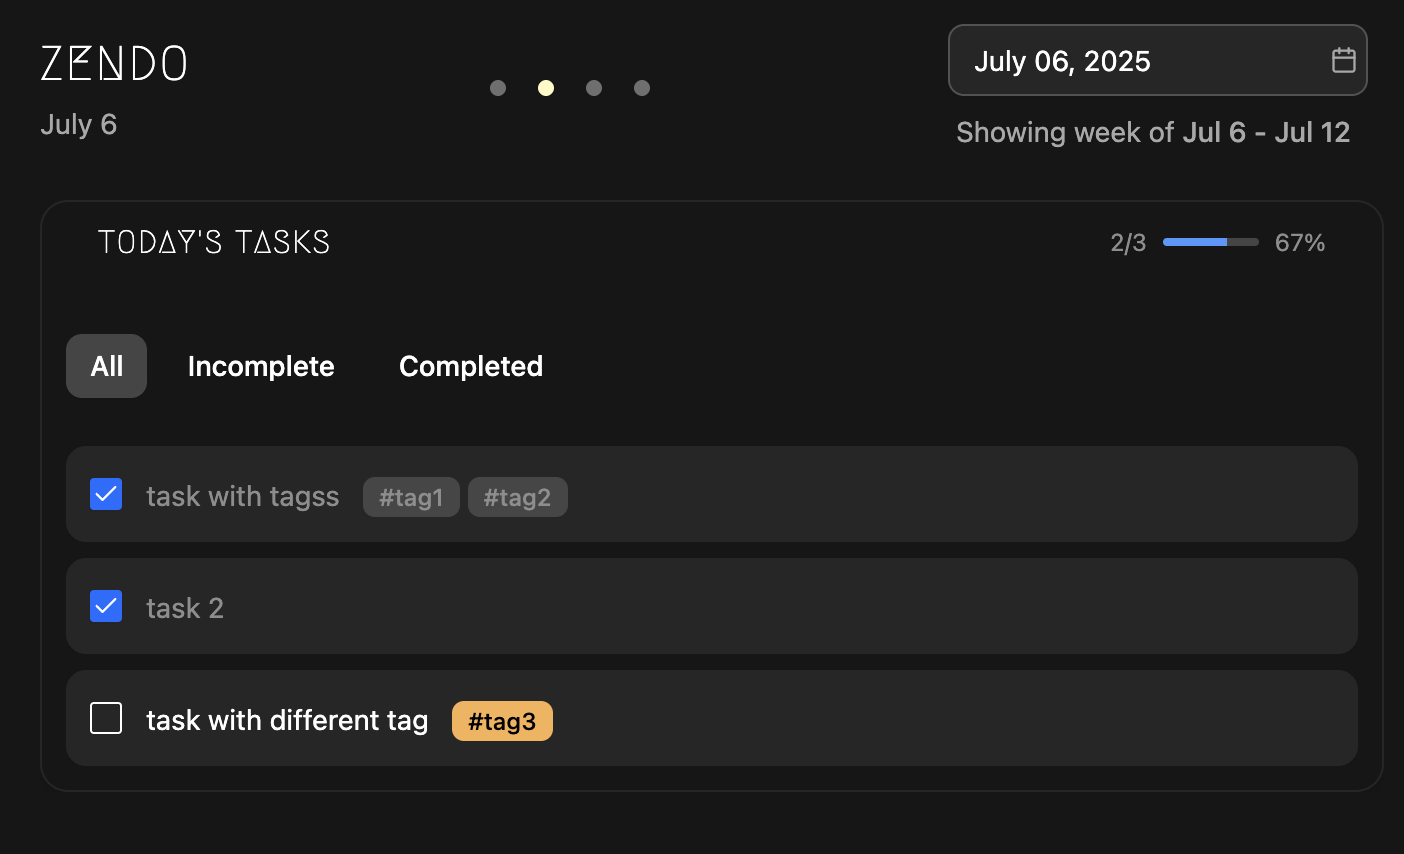The width and height of the screenshot is (1404, 854).
Task: Select the active second page dot
Action: coord(546,88)
